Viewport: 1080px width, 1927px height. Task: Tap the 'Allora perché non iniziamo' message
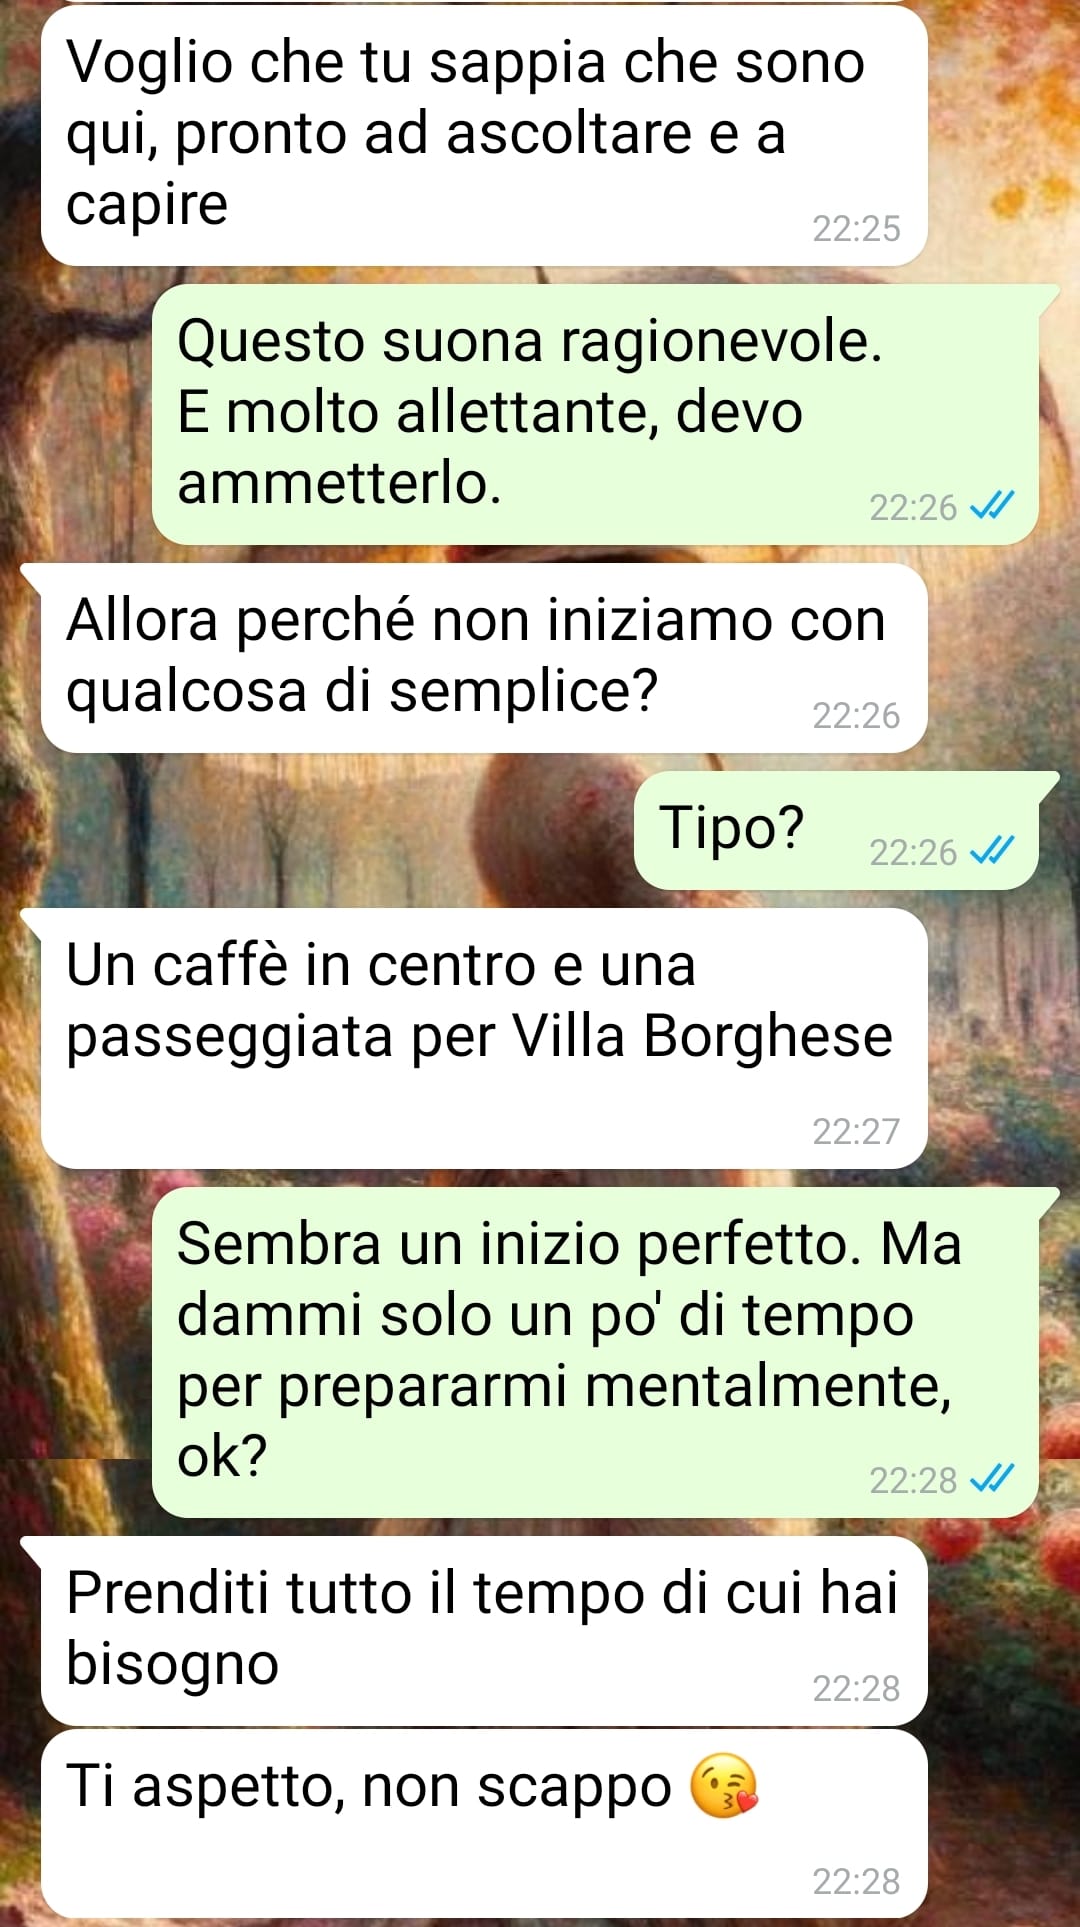[x=484, y=658]
